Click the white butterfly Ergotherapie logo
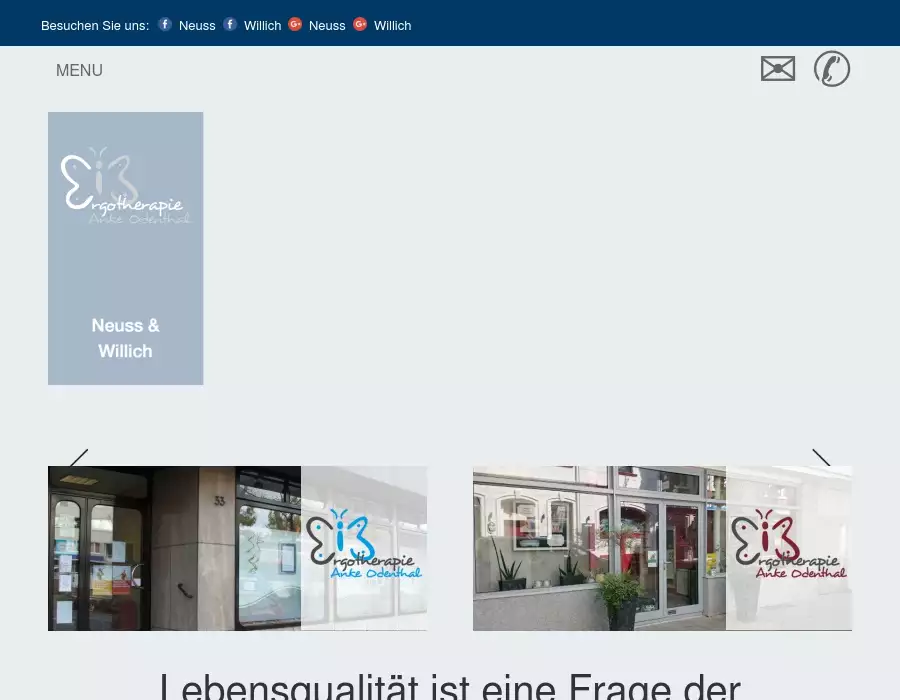The image size is (900, 700). click(x=124, y=187)
